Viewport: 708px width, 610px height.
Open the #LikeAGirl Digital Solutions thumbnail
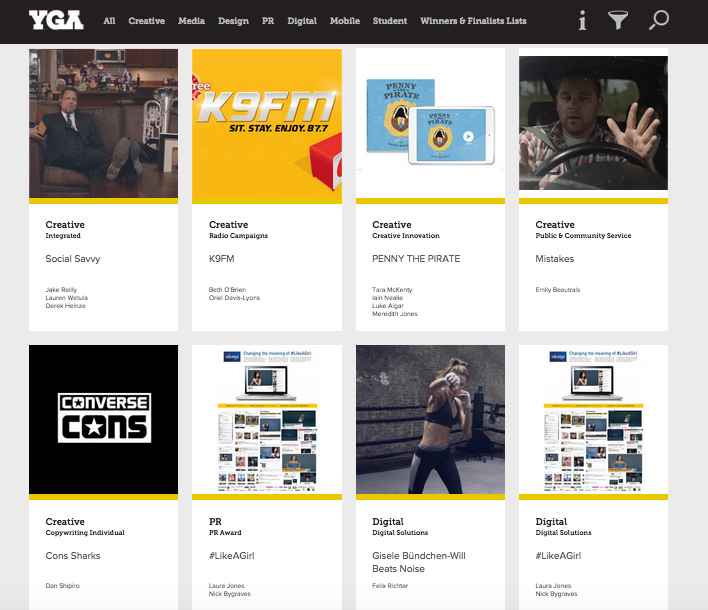(593, 419)
